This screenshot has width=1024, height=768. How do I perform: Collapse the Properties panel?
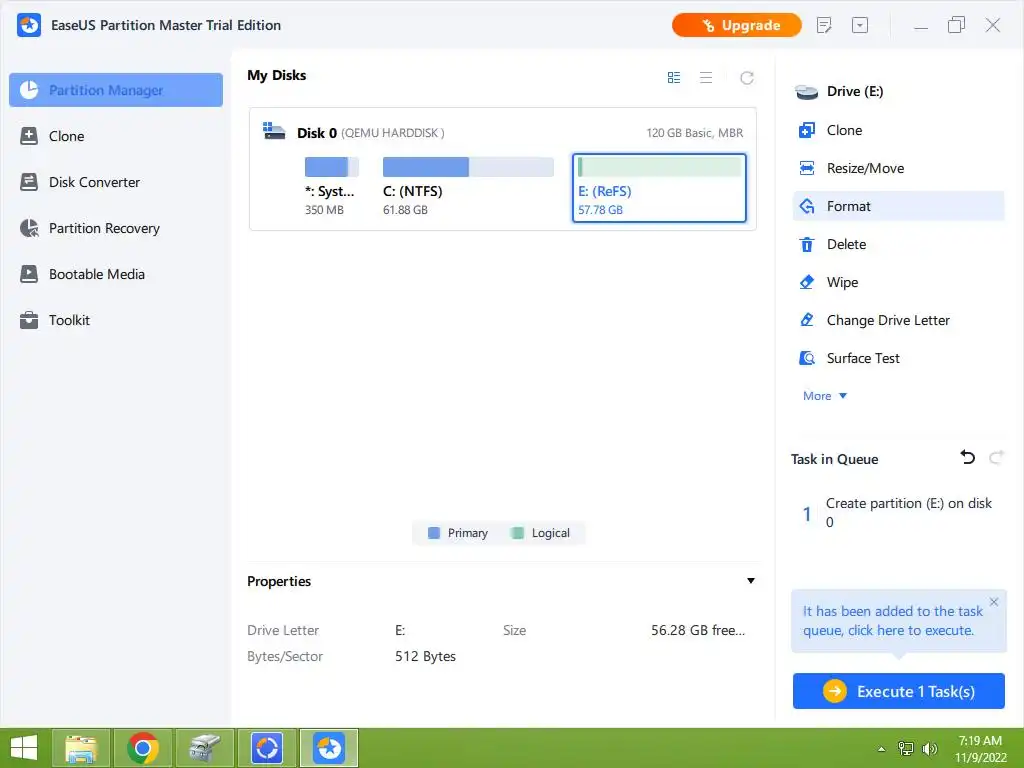[751, 581]
